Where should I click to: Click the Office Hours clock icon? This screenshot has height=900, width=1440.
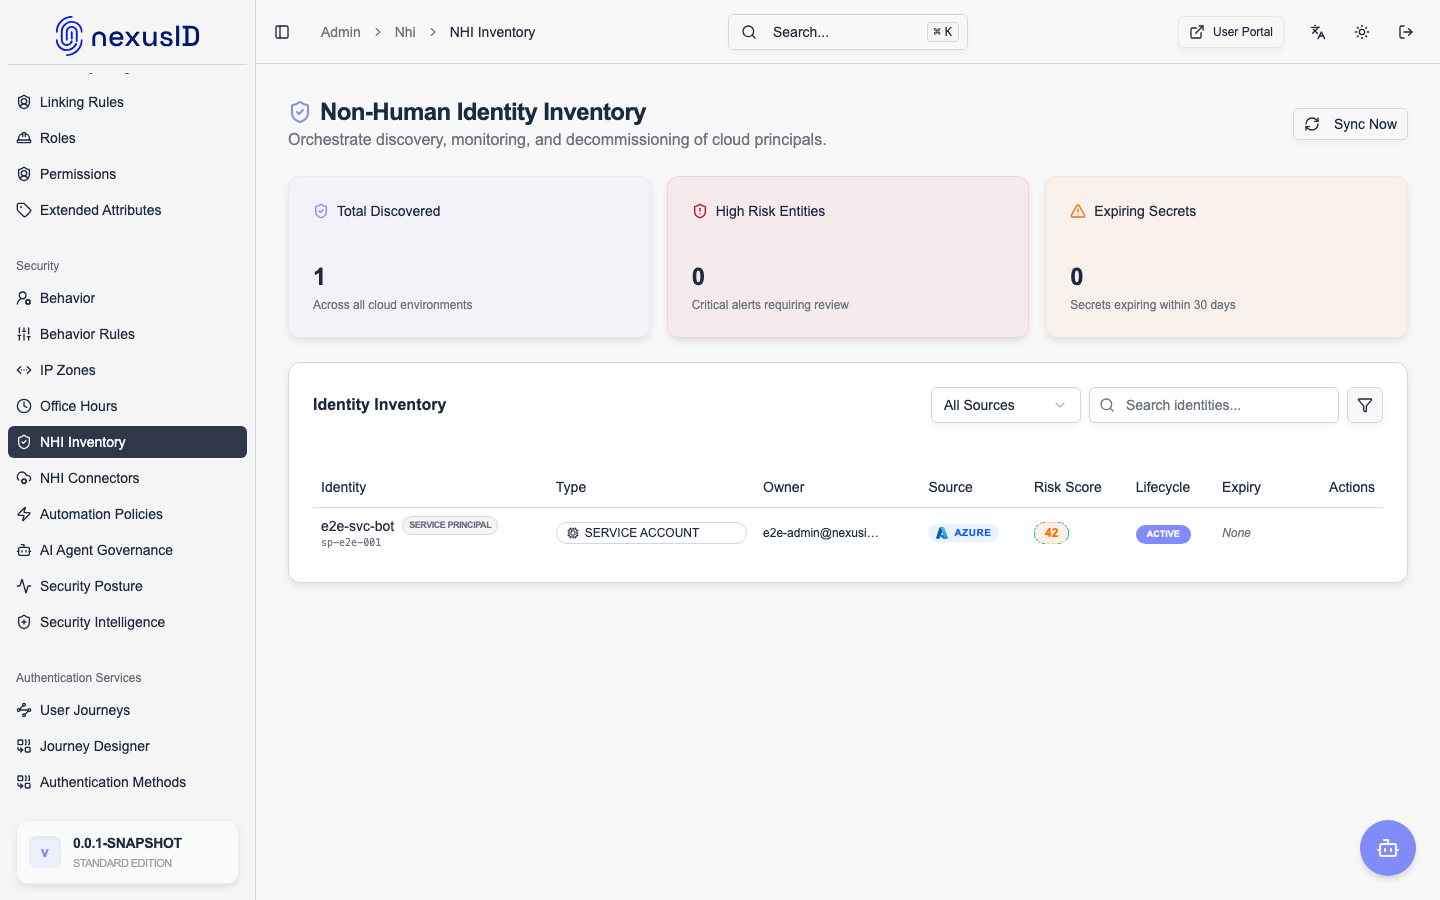(24, 406)
